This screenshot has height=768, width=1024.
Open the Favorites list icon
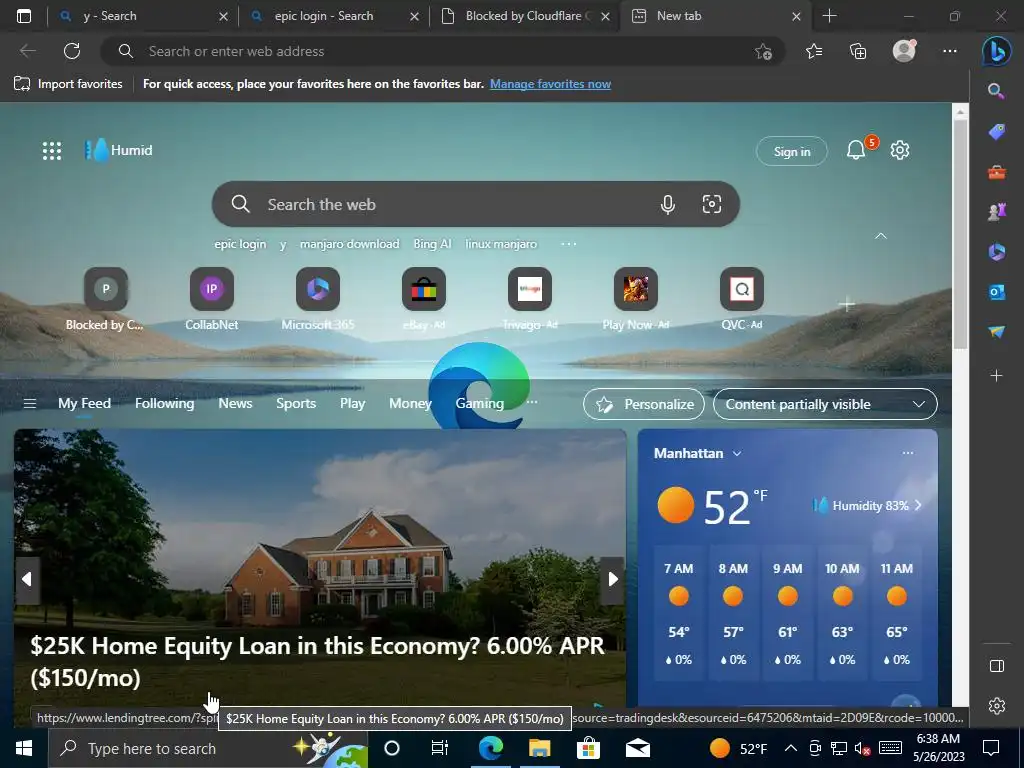click(x=814, y=51)
